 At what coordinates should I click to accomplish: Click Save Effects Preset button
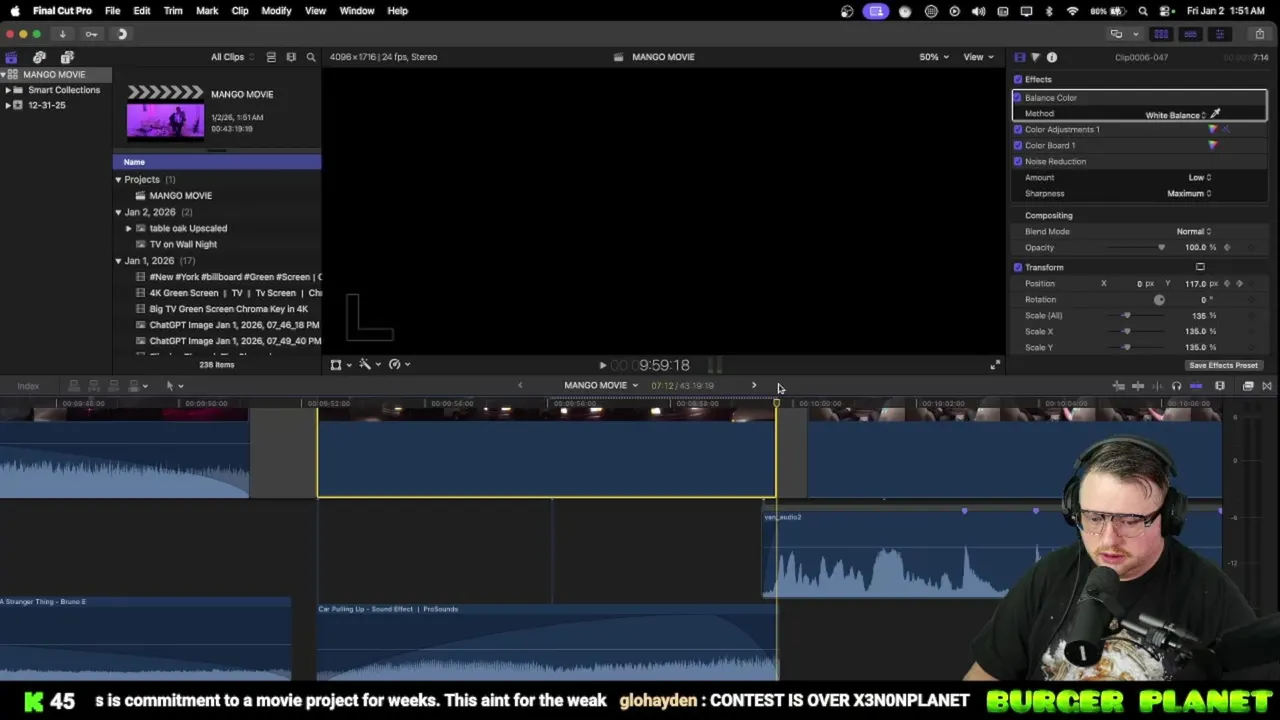click(x=1223, y=365)
